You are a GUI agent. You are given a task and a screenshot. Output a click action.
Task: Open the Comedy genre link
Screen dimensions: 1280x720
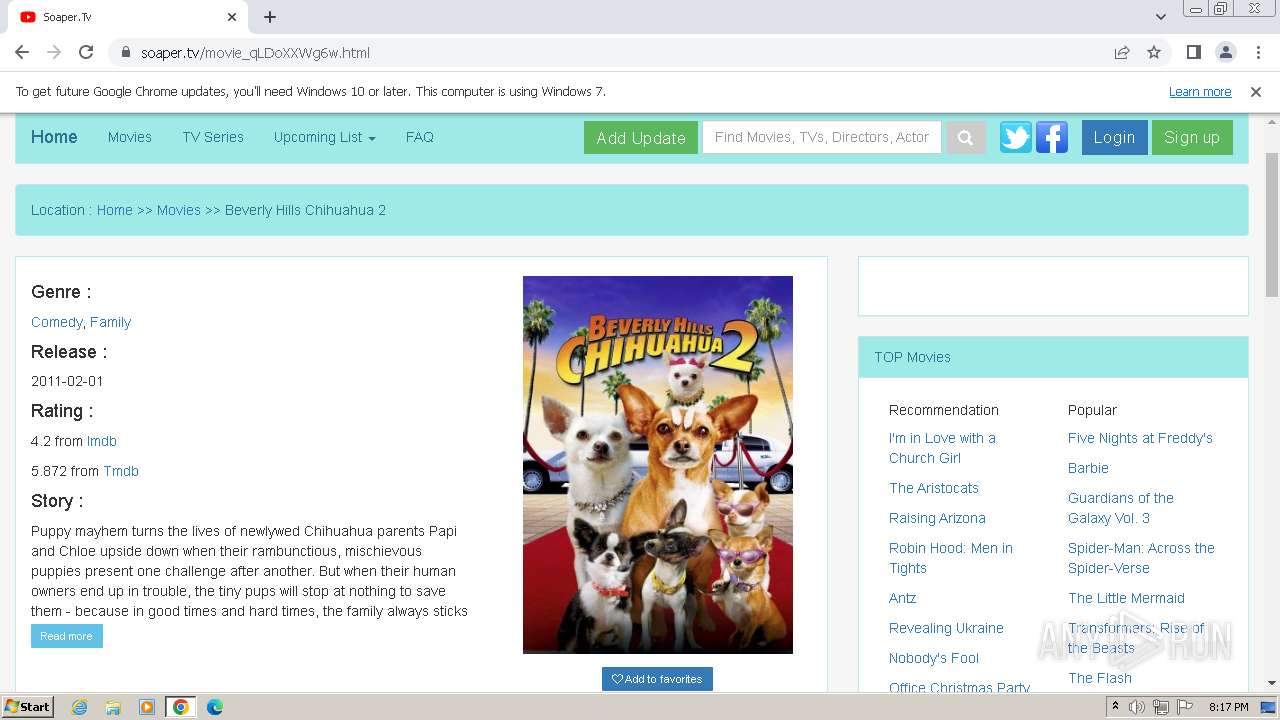57,322
